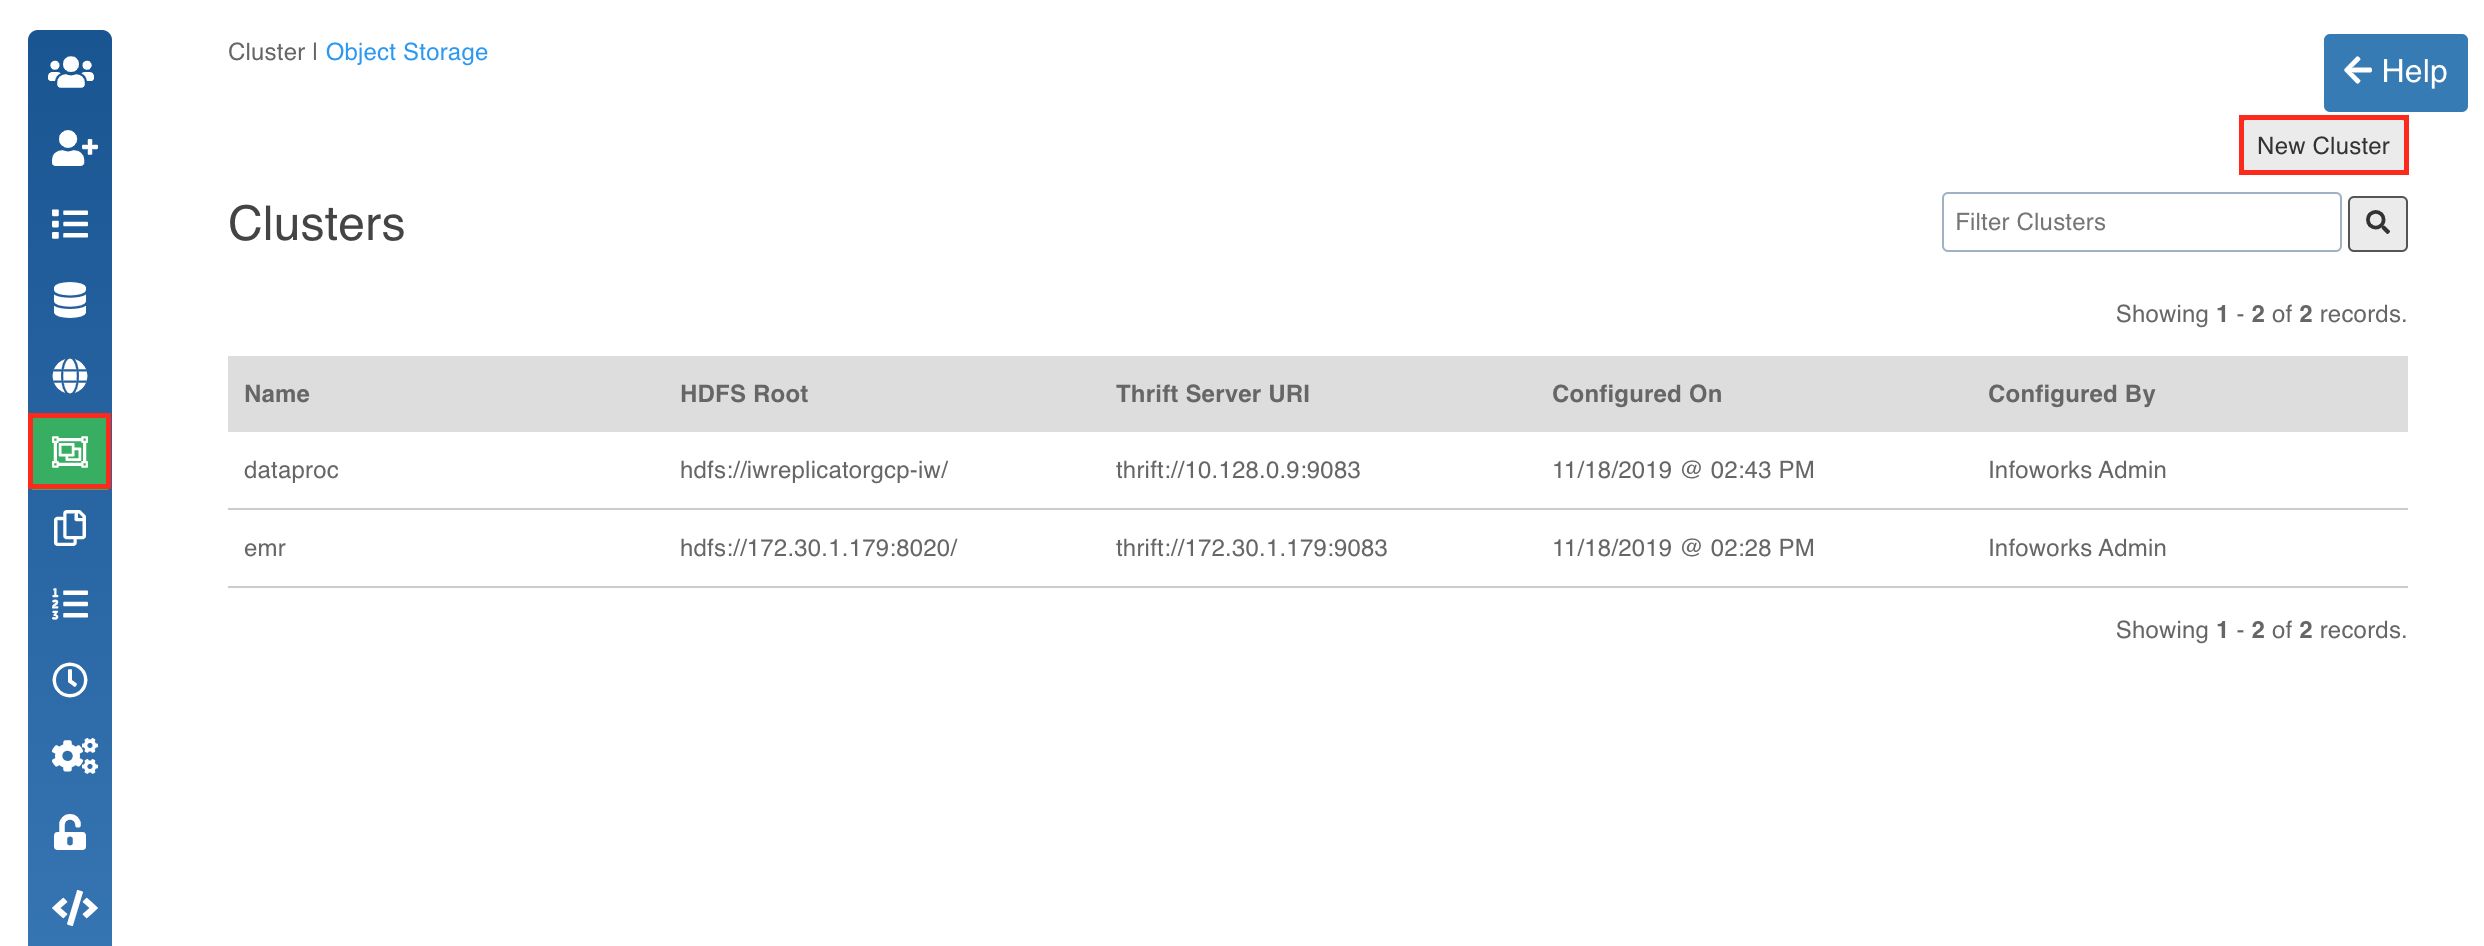Open the bulleted list sidebar icon
The image size is (2484, 946).
(70, 224)
